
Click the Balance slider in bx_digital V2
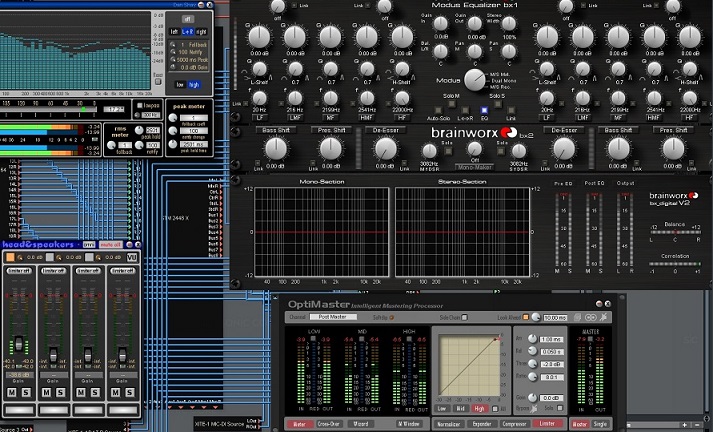[x=675, y=232]
